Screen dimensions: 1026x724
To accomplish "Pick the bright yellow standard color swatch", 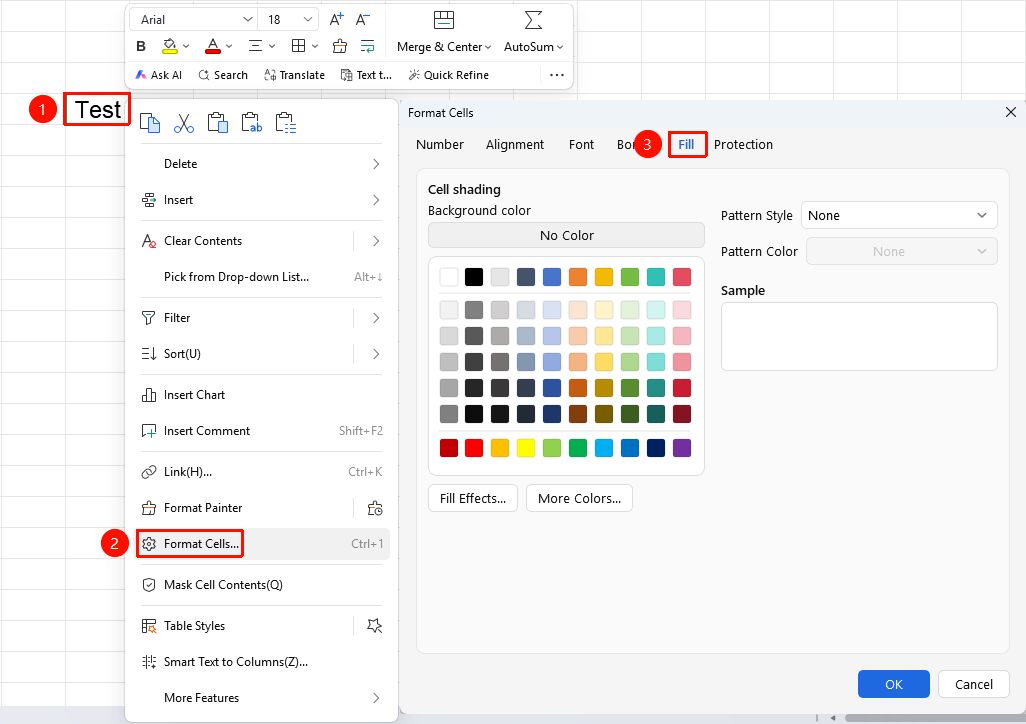I will 526,448.
